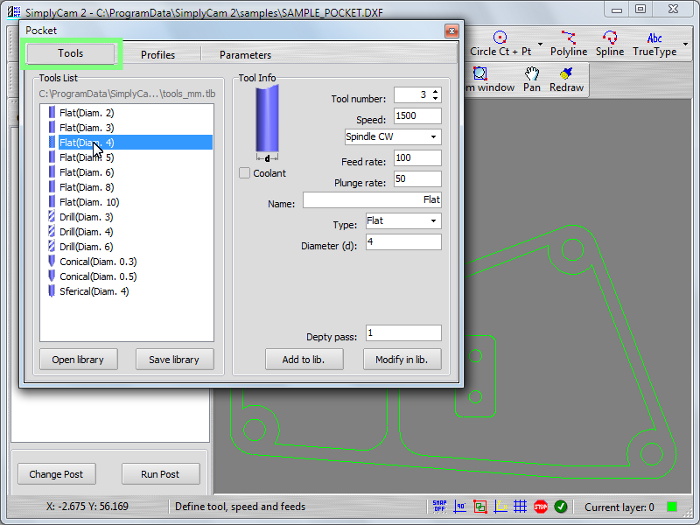The width and height of the screenshot is (700, 525).
Task: Enable the Coolant checkbox
Action: click(245, 173)
